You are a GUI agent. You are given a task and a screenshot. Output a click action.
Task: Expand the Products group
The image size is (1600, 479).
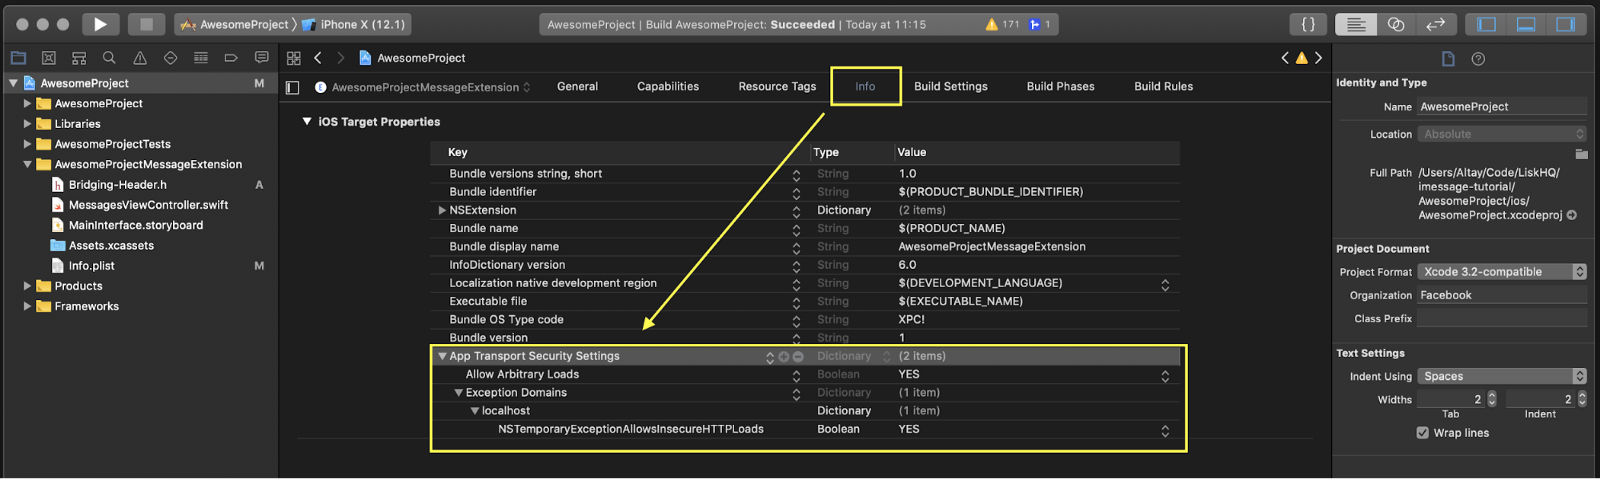(x=27, y=286)
